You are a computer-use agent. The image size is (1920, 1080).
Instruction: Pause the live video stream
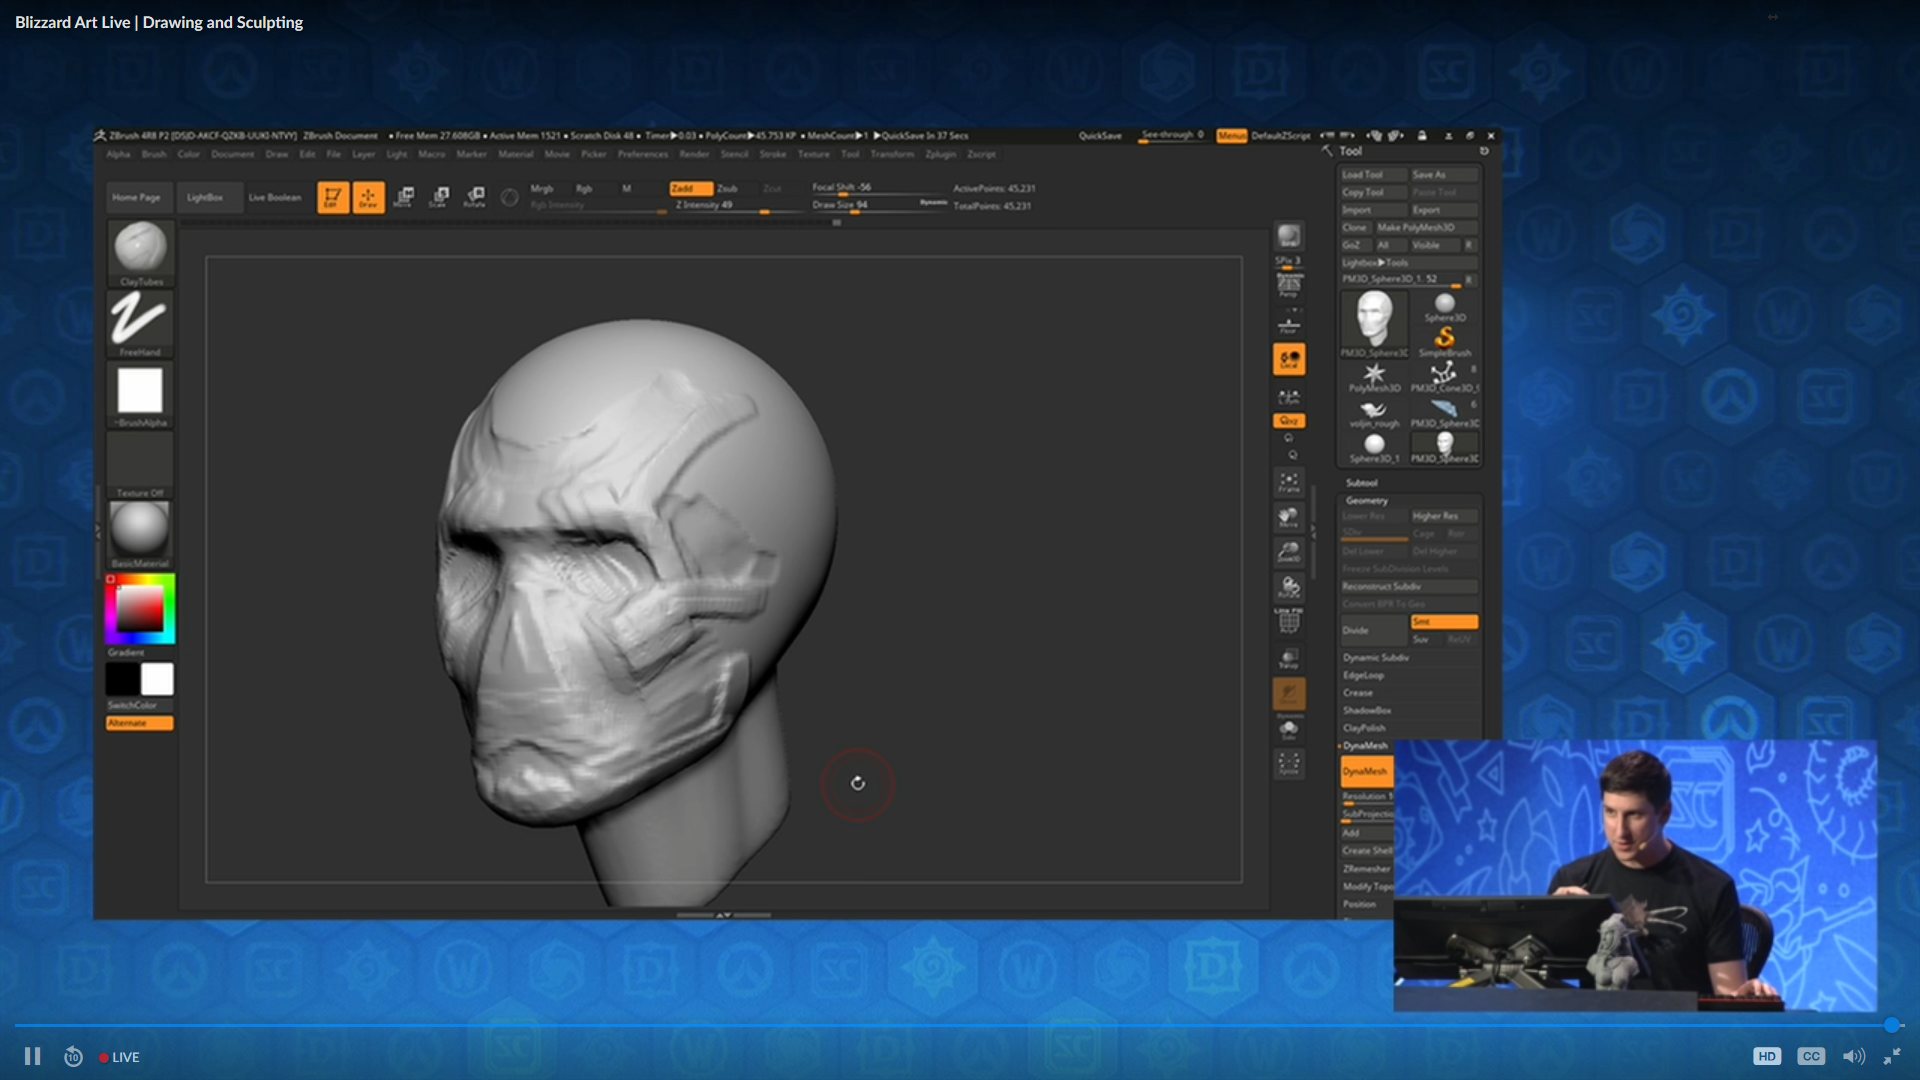point(32,1056)
